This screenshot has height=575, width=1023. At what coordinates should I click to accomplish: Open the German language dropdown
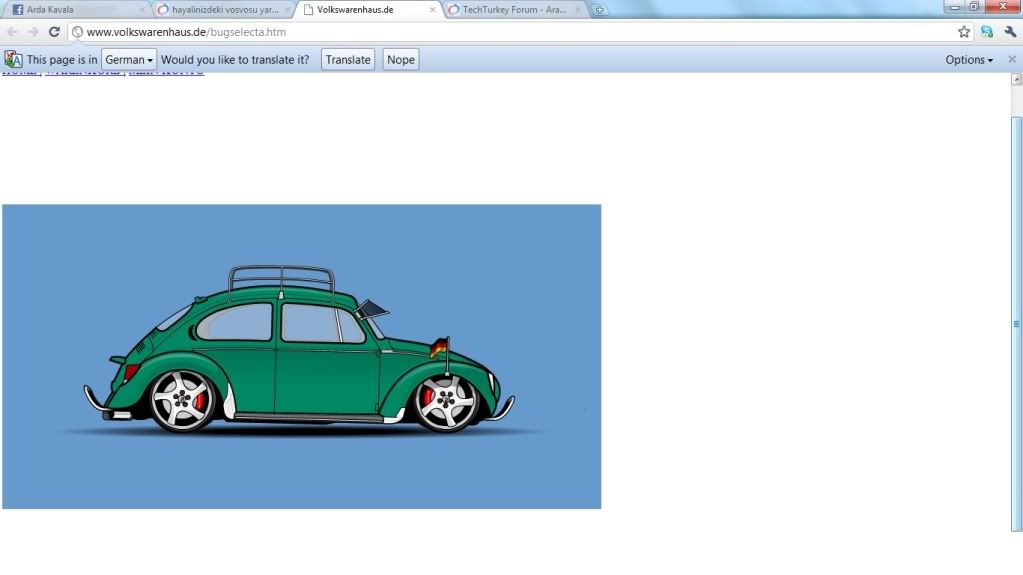[129, 59]
